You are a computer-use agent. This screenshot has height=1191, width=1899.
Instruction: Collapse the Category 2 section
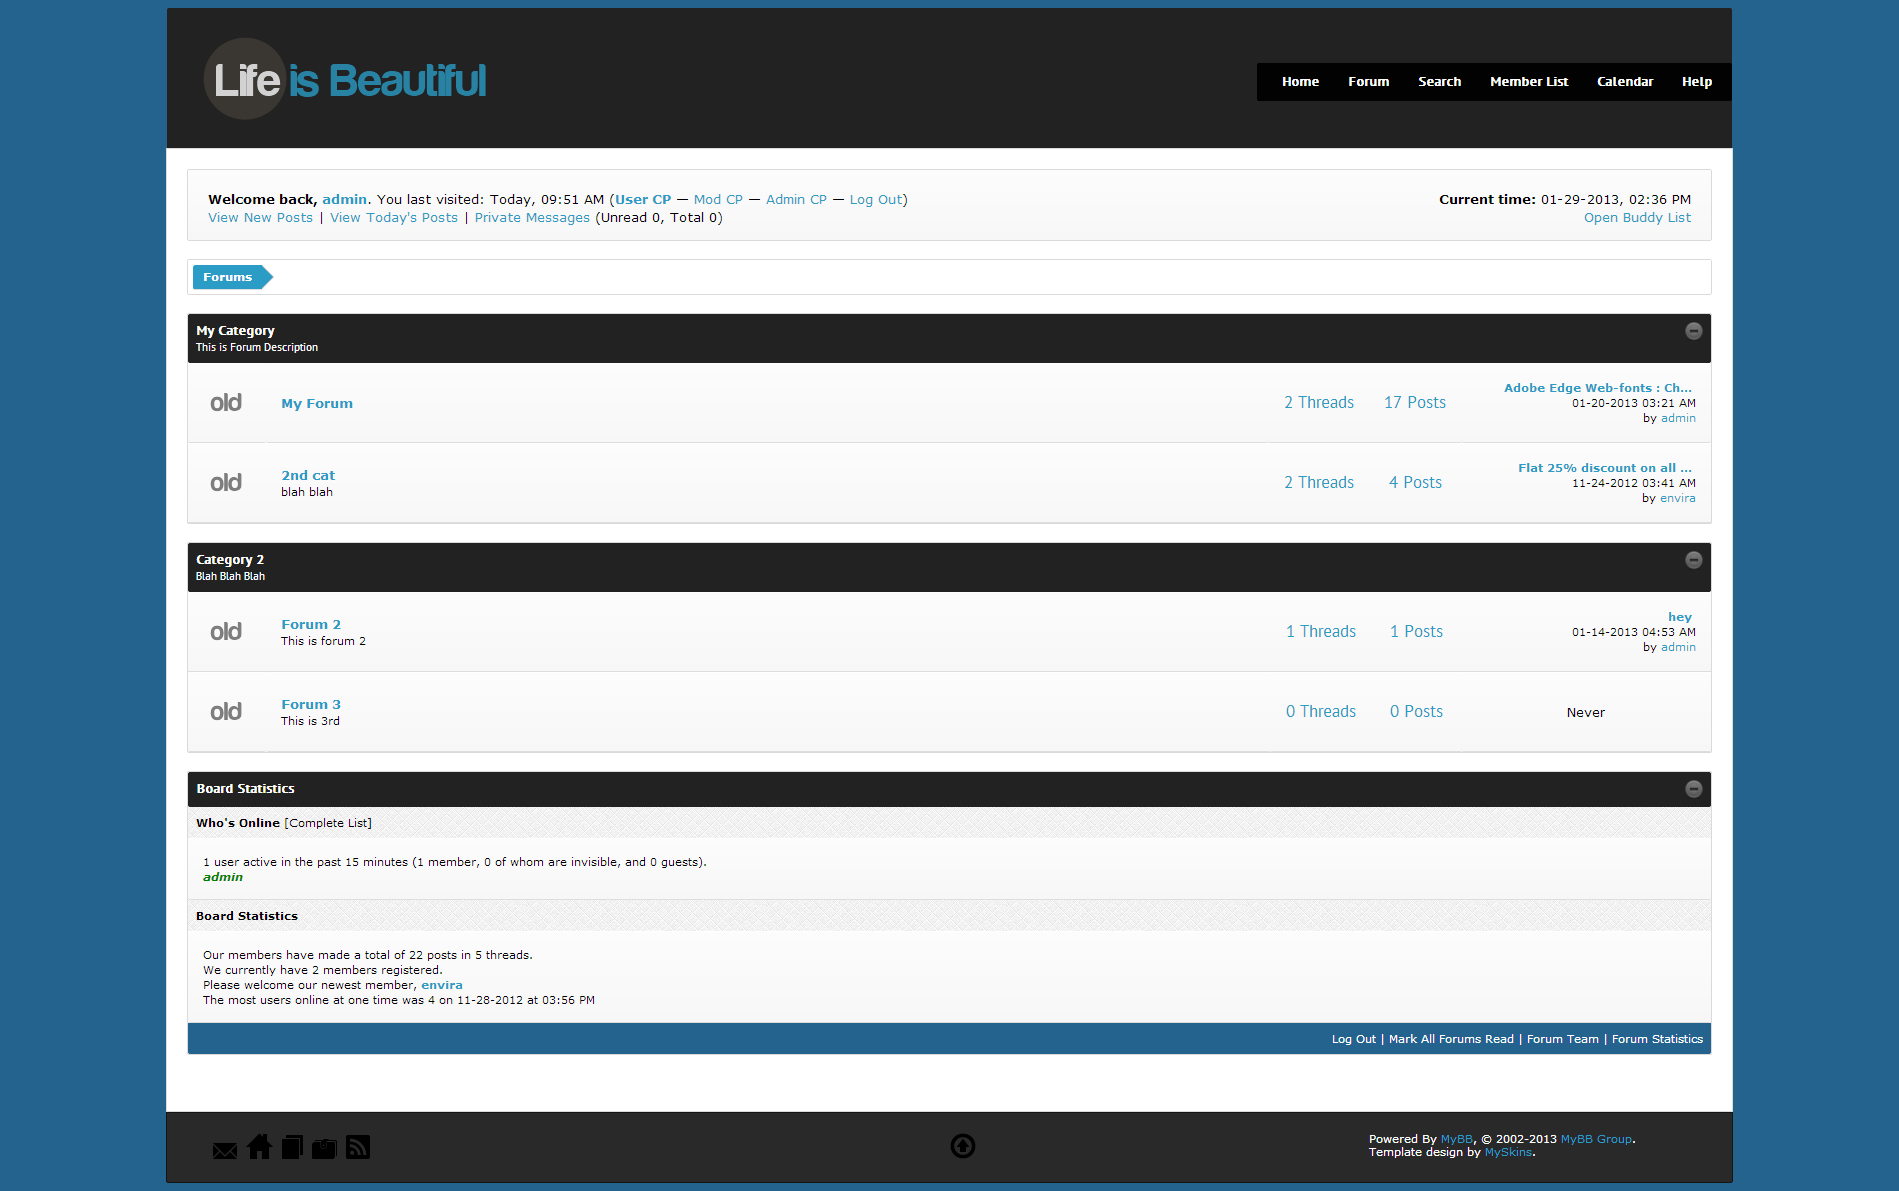pos(1693,560)
